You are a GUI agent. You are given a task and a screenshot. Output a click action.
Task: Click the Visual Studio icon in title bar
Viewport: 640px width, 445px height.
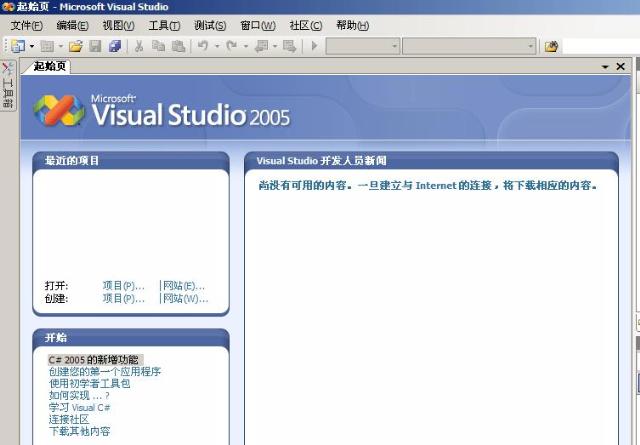coord(7,7)
